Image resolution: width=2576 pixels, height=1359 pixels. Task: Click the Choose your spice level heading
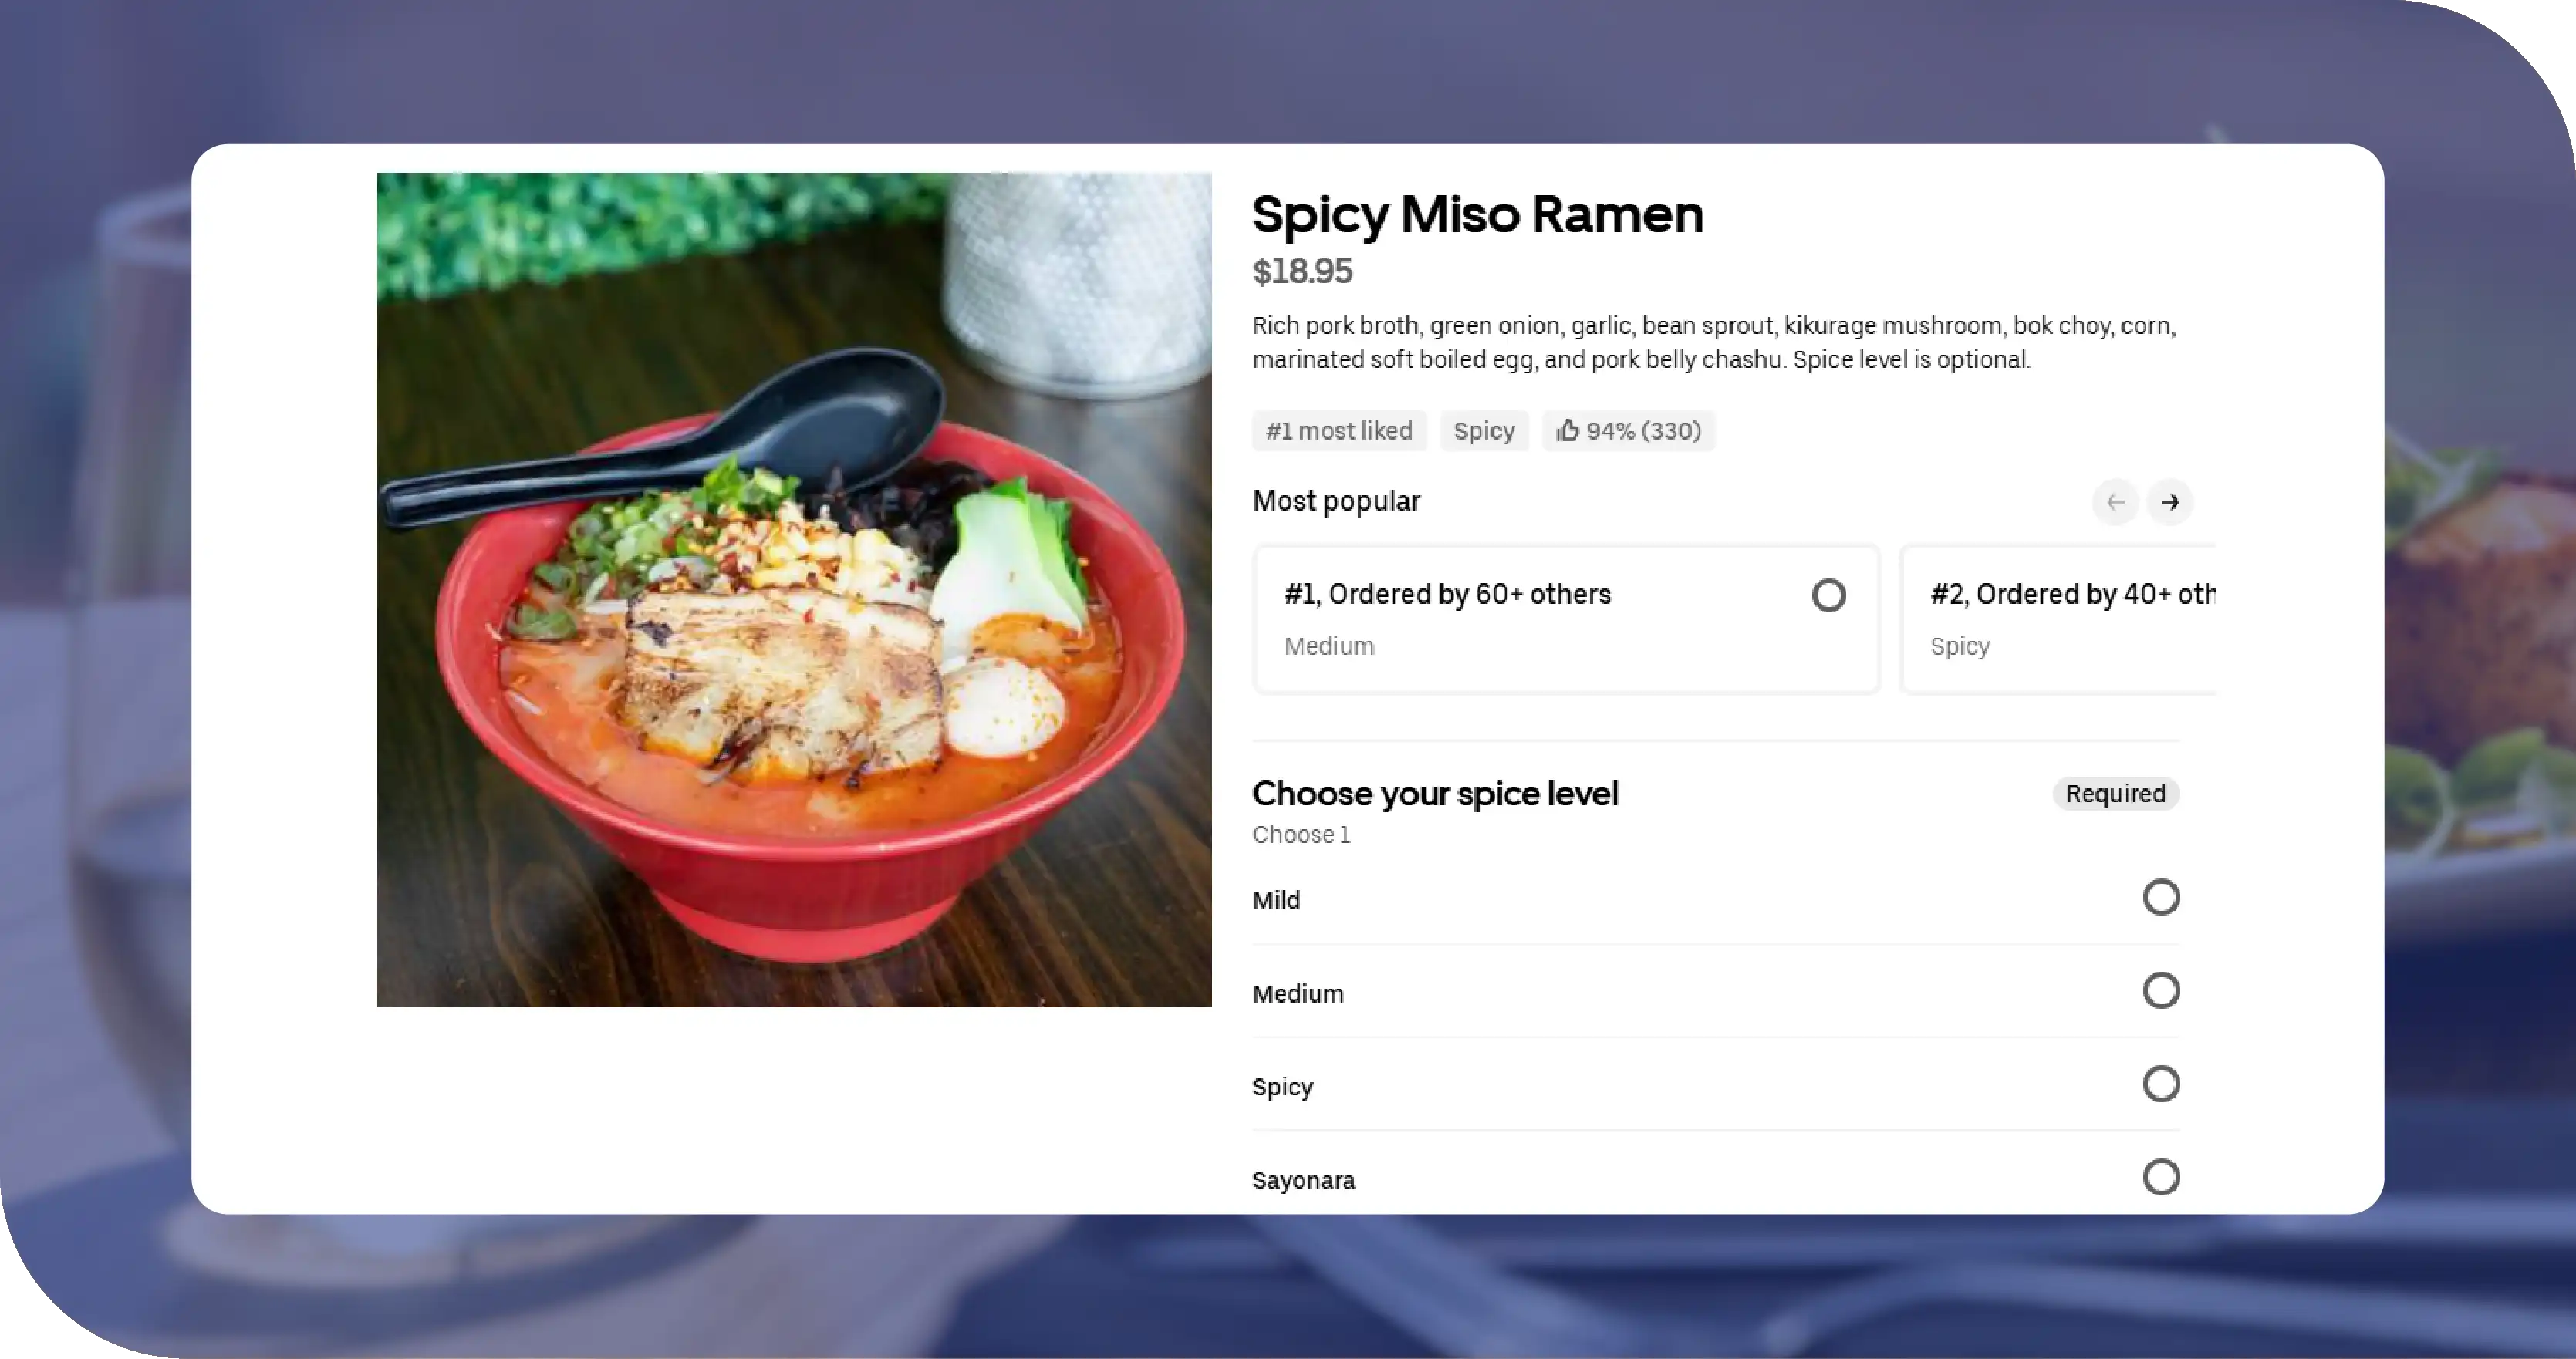(1435, 794)
